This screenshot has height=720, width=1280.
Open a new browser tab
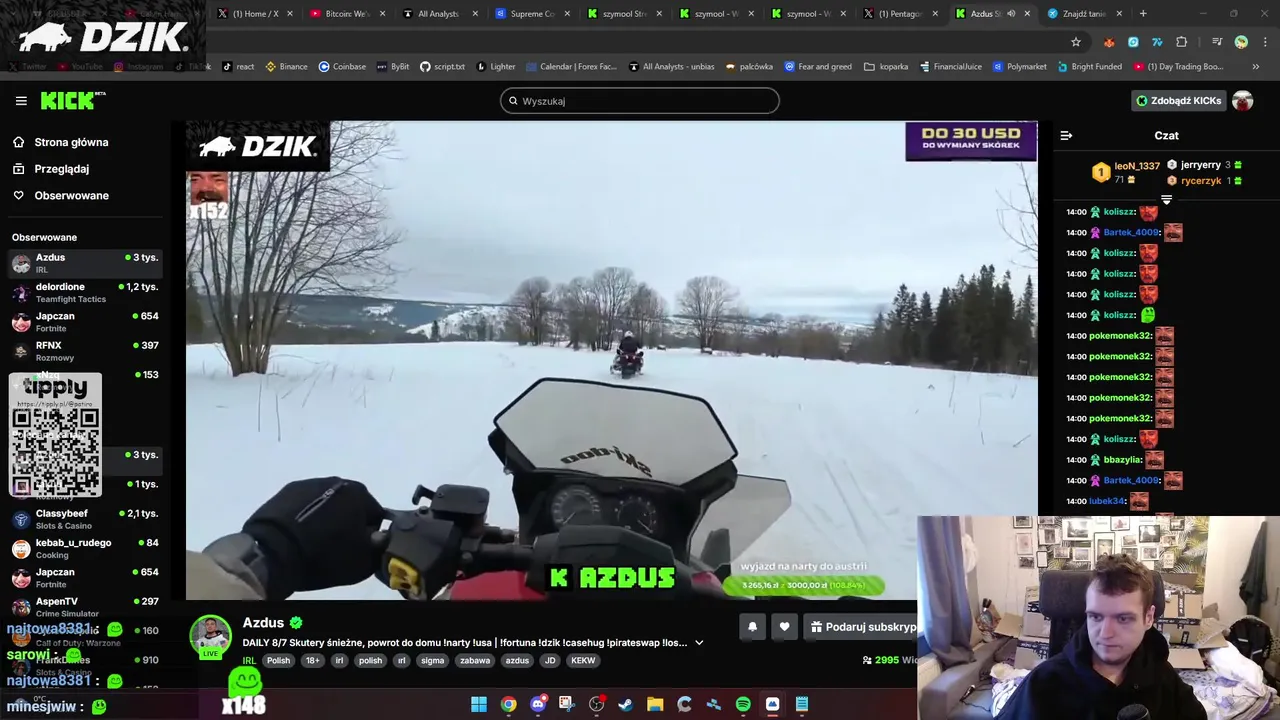[x=1143, y=14]
